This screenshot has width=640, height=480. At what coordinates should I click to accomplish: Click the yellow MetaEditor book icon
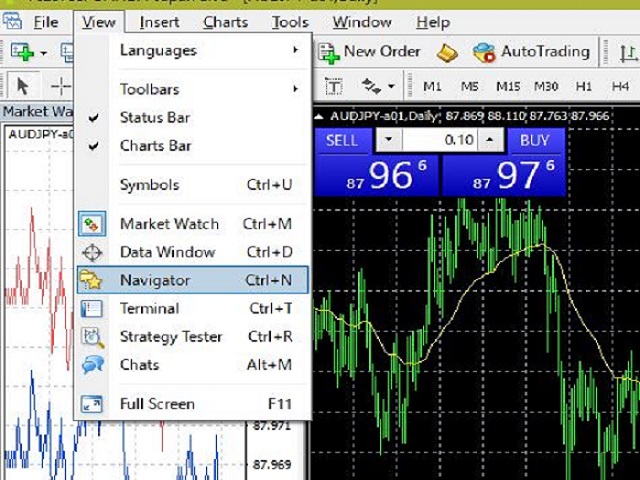click(x=447, y=53)
